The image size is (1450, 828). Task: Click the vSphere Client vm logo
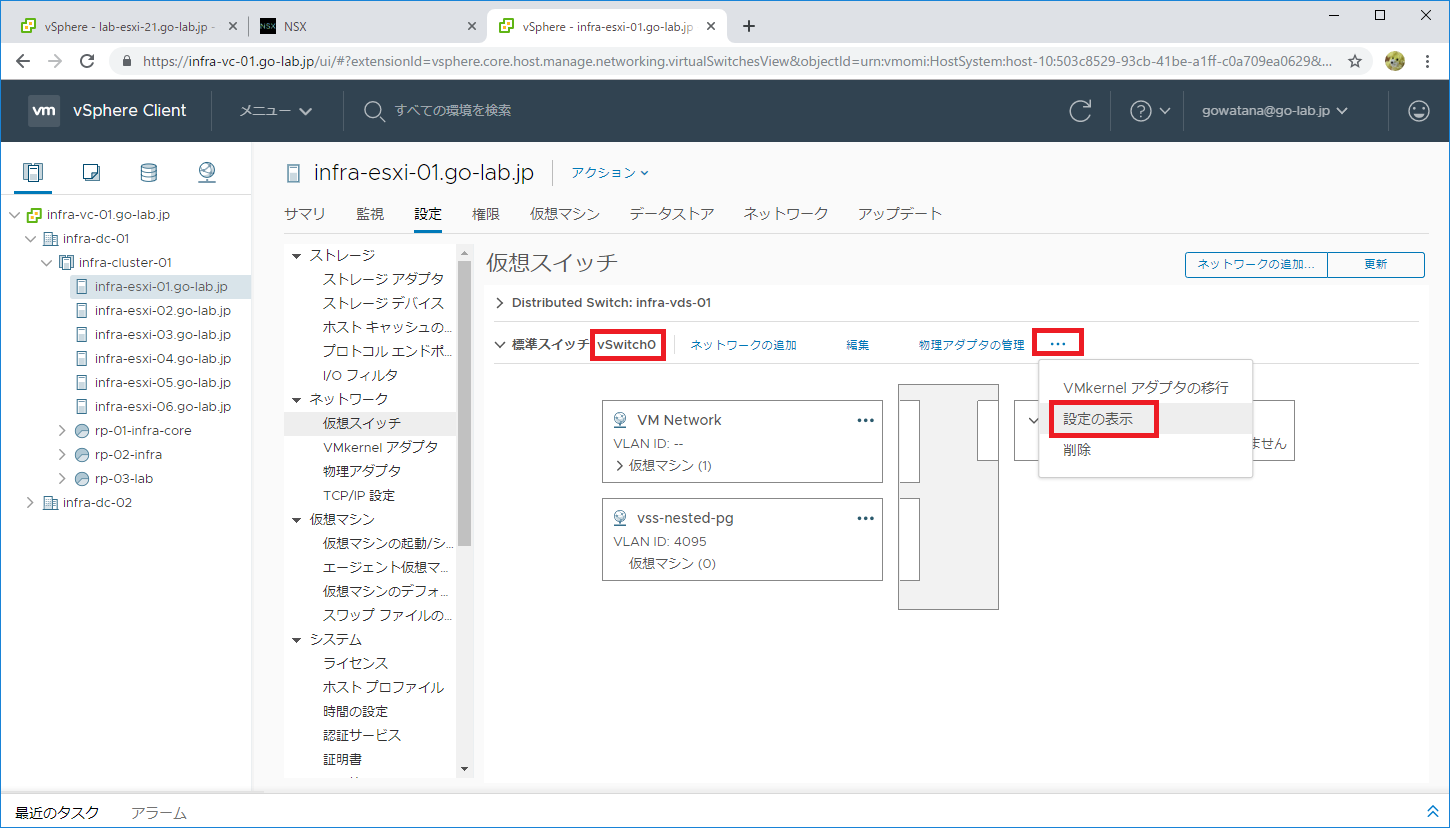click(43, 111)
